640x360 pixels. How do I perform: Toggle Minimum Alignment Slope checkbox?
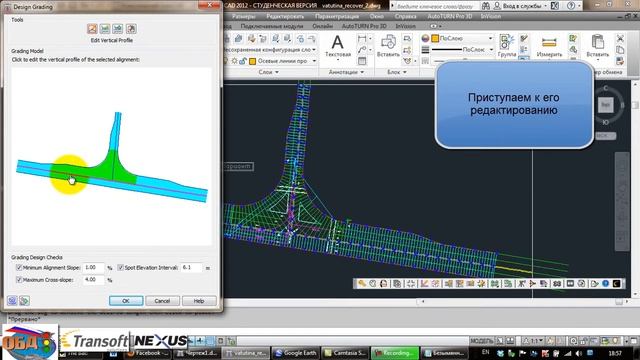tap(19, 267)
